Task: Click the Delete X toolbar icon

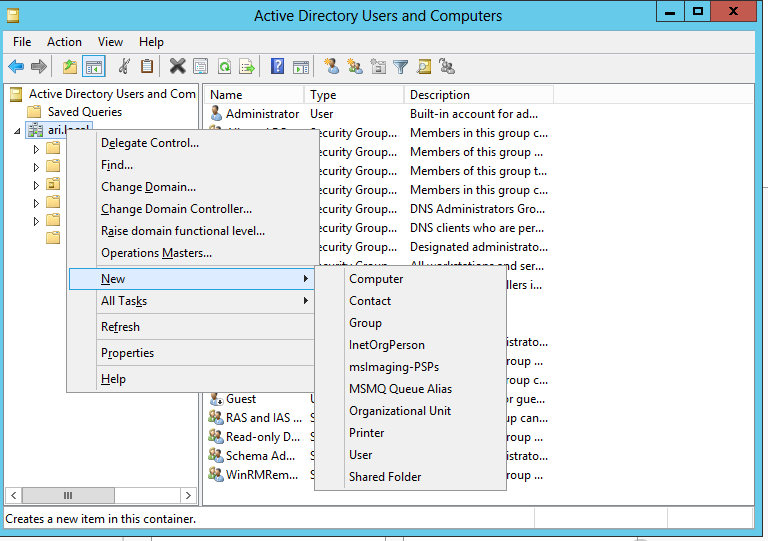Action: [177, 66]
